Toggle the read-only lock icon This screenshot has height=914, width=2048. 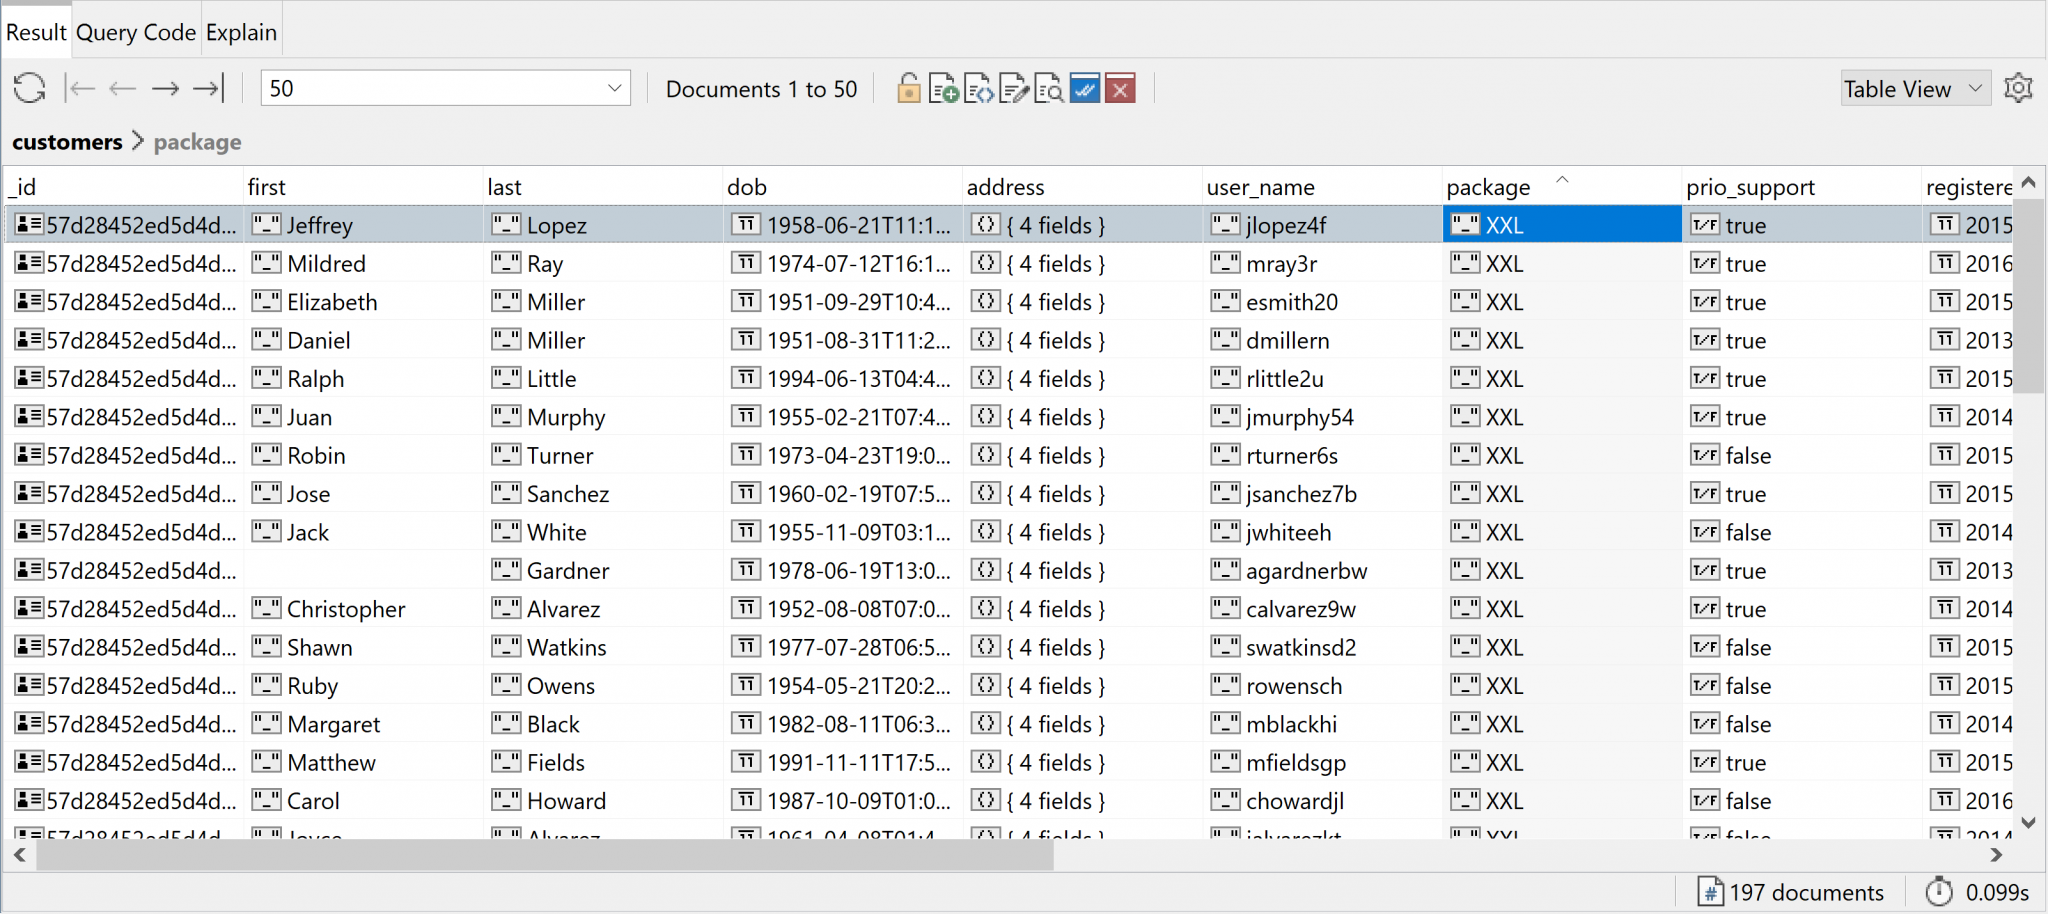(908, 89)
